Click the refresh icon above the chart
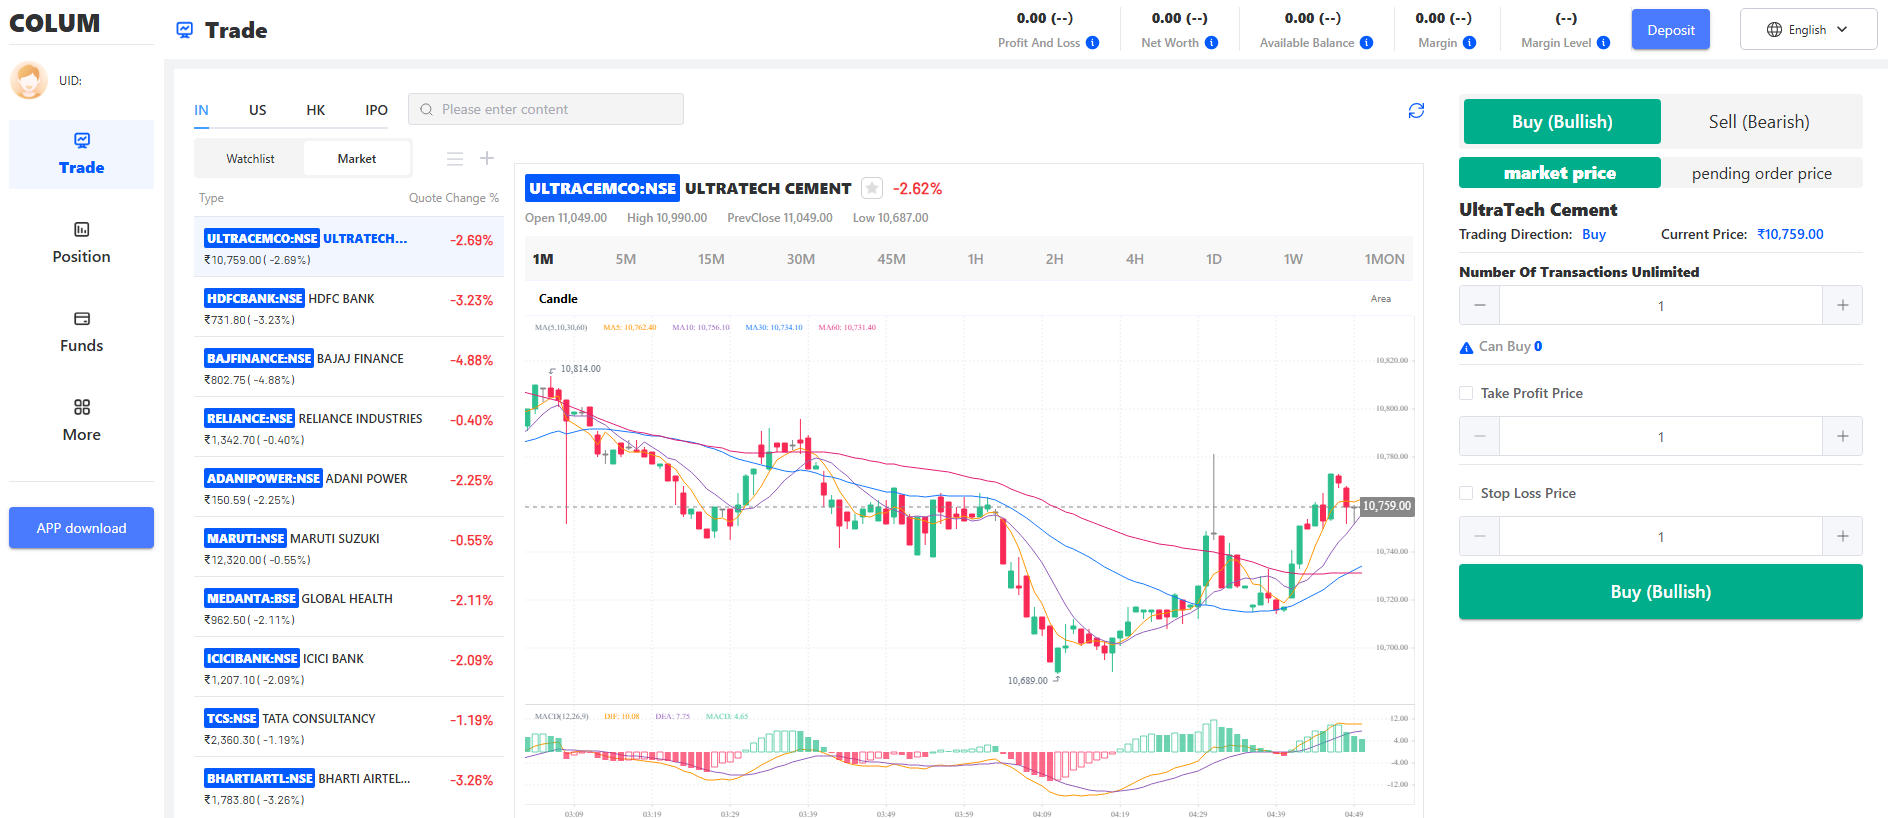 tap(1416, 110)
